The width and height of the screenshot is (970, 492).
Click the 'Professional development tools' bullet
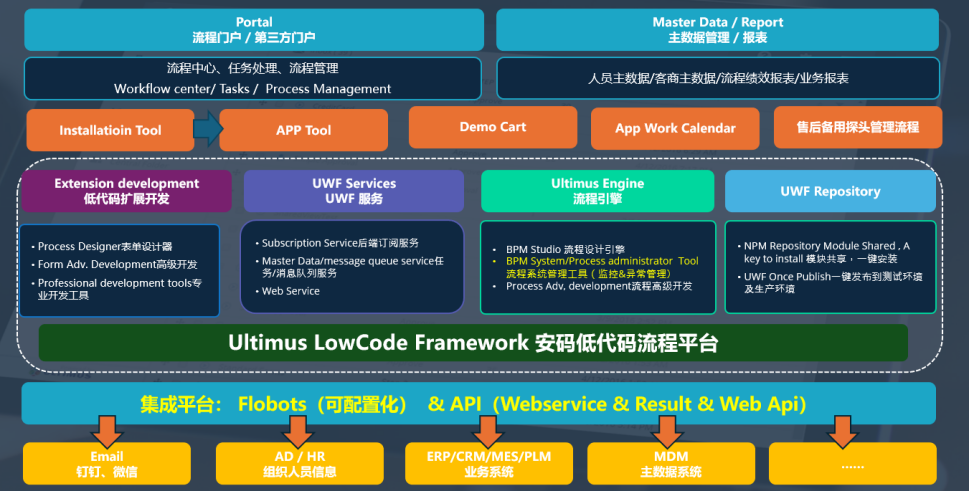click(x=117, y=289)
